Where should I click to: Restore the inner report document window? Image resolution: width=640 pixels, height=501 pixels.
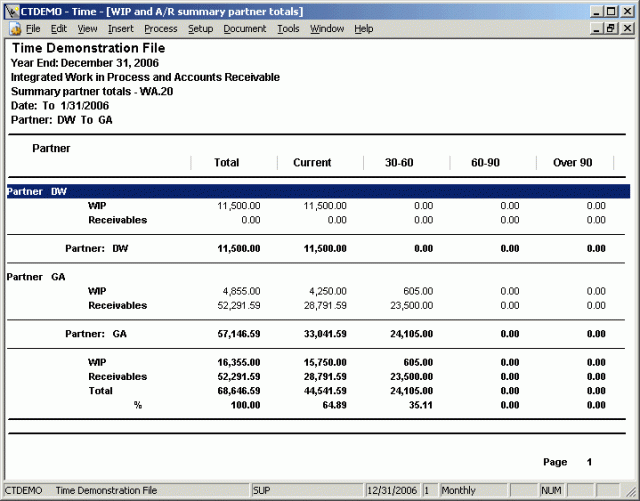pyautogui.click(x=612, y=29)
